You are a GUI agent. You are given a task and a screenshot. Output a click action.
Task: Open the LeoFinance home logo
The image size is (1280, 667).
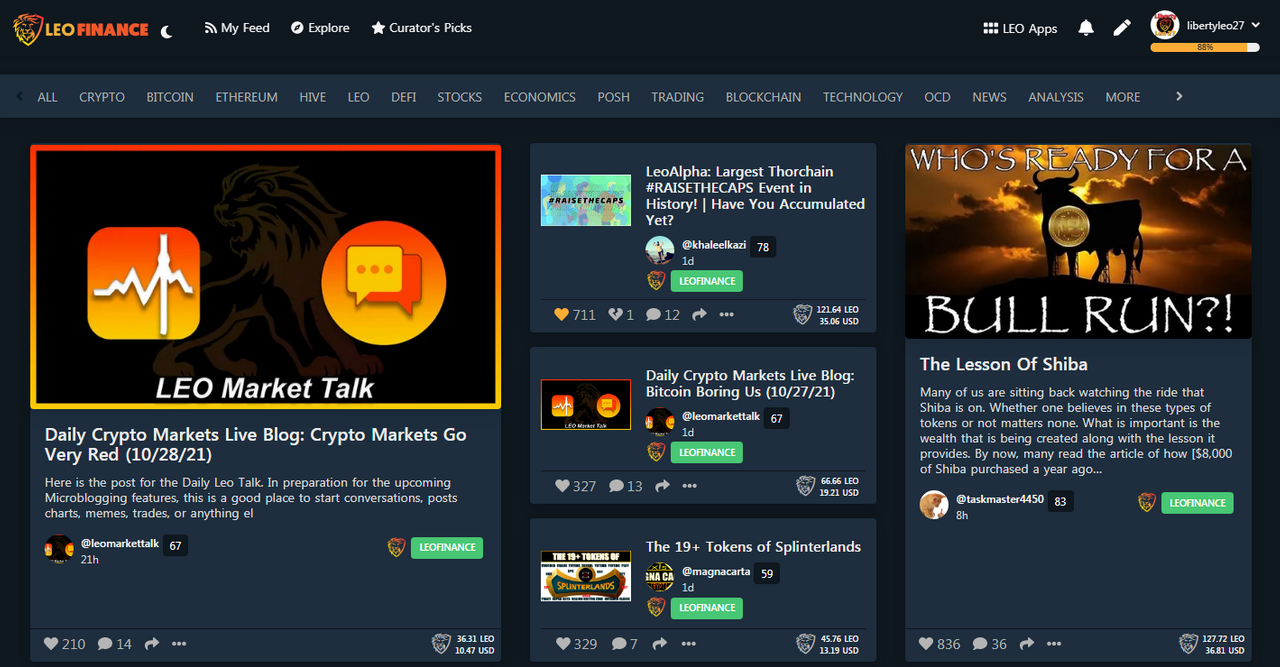tap(80, 29)
